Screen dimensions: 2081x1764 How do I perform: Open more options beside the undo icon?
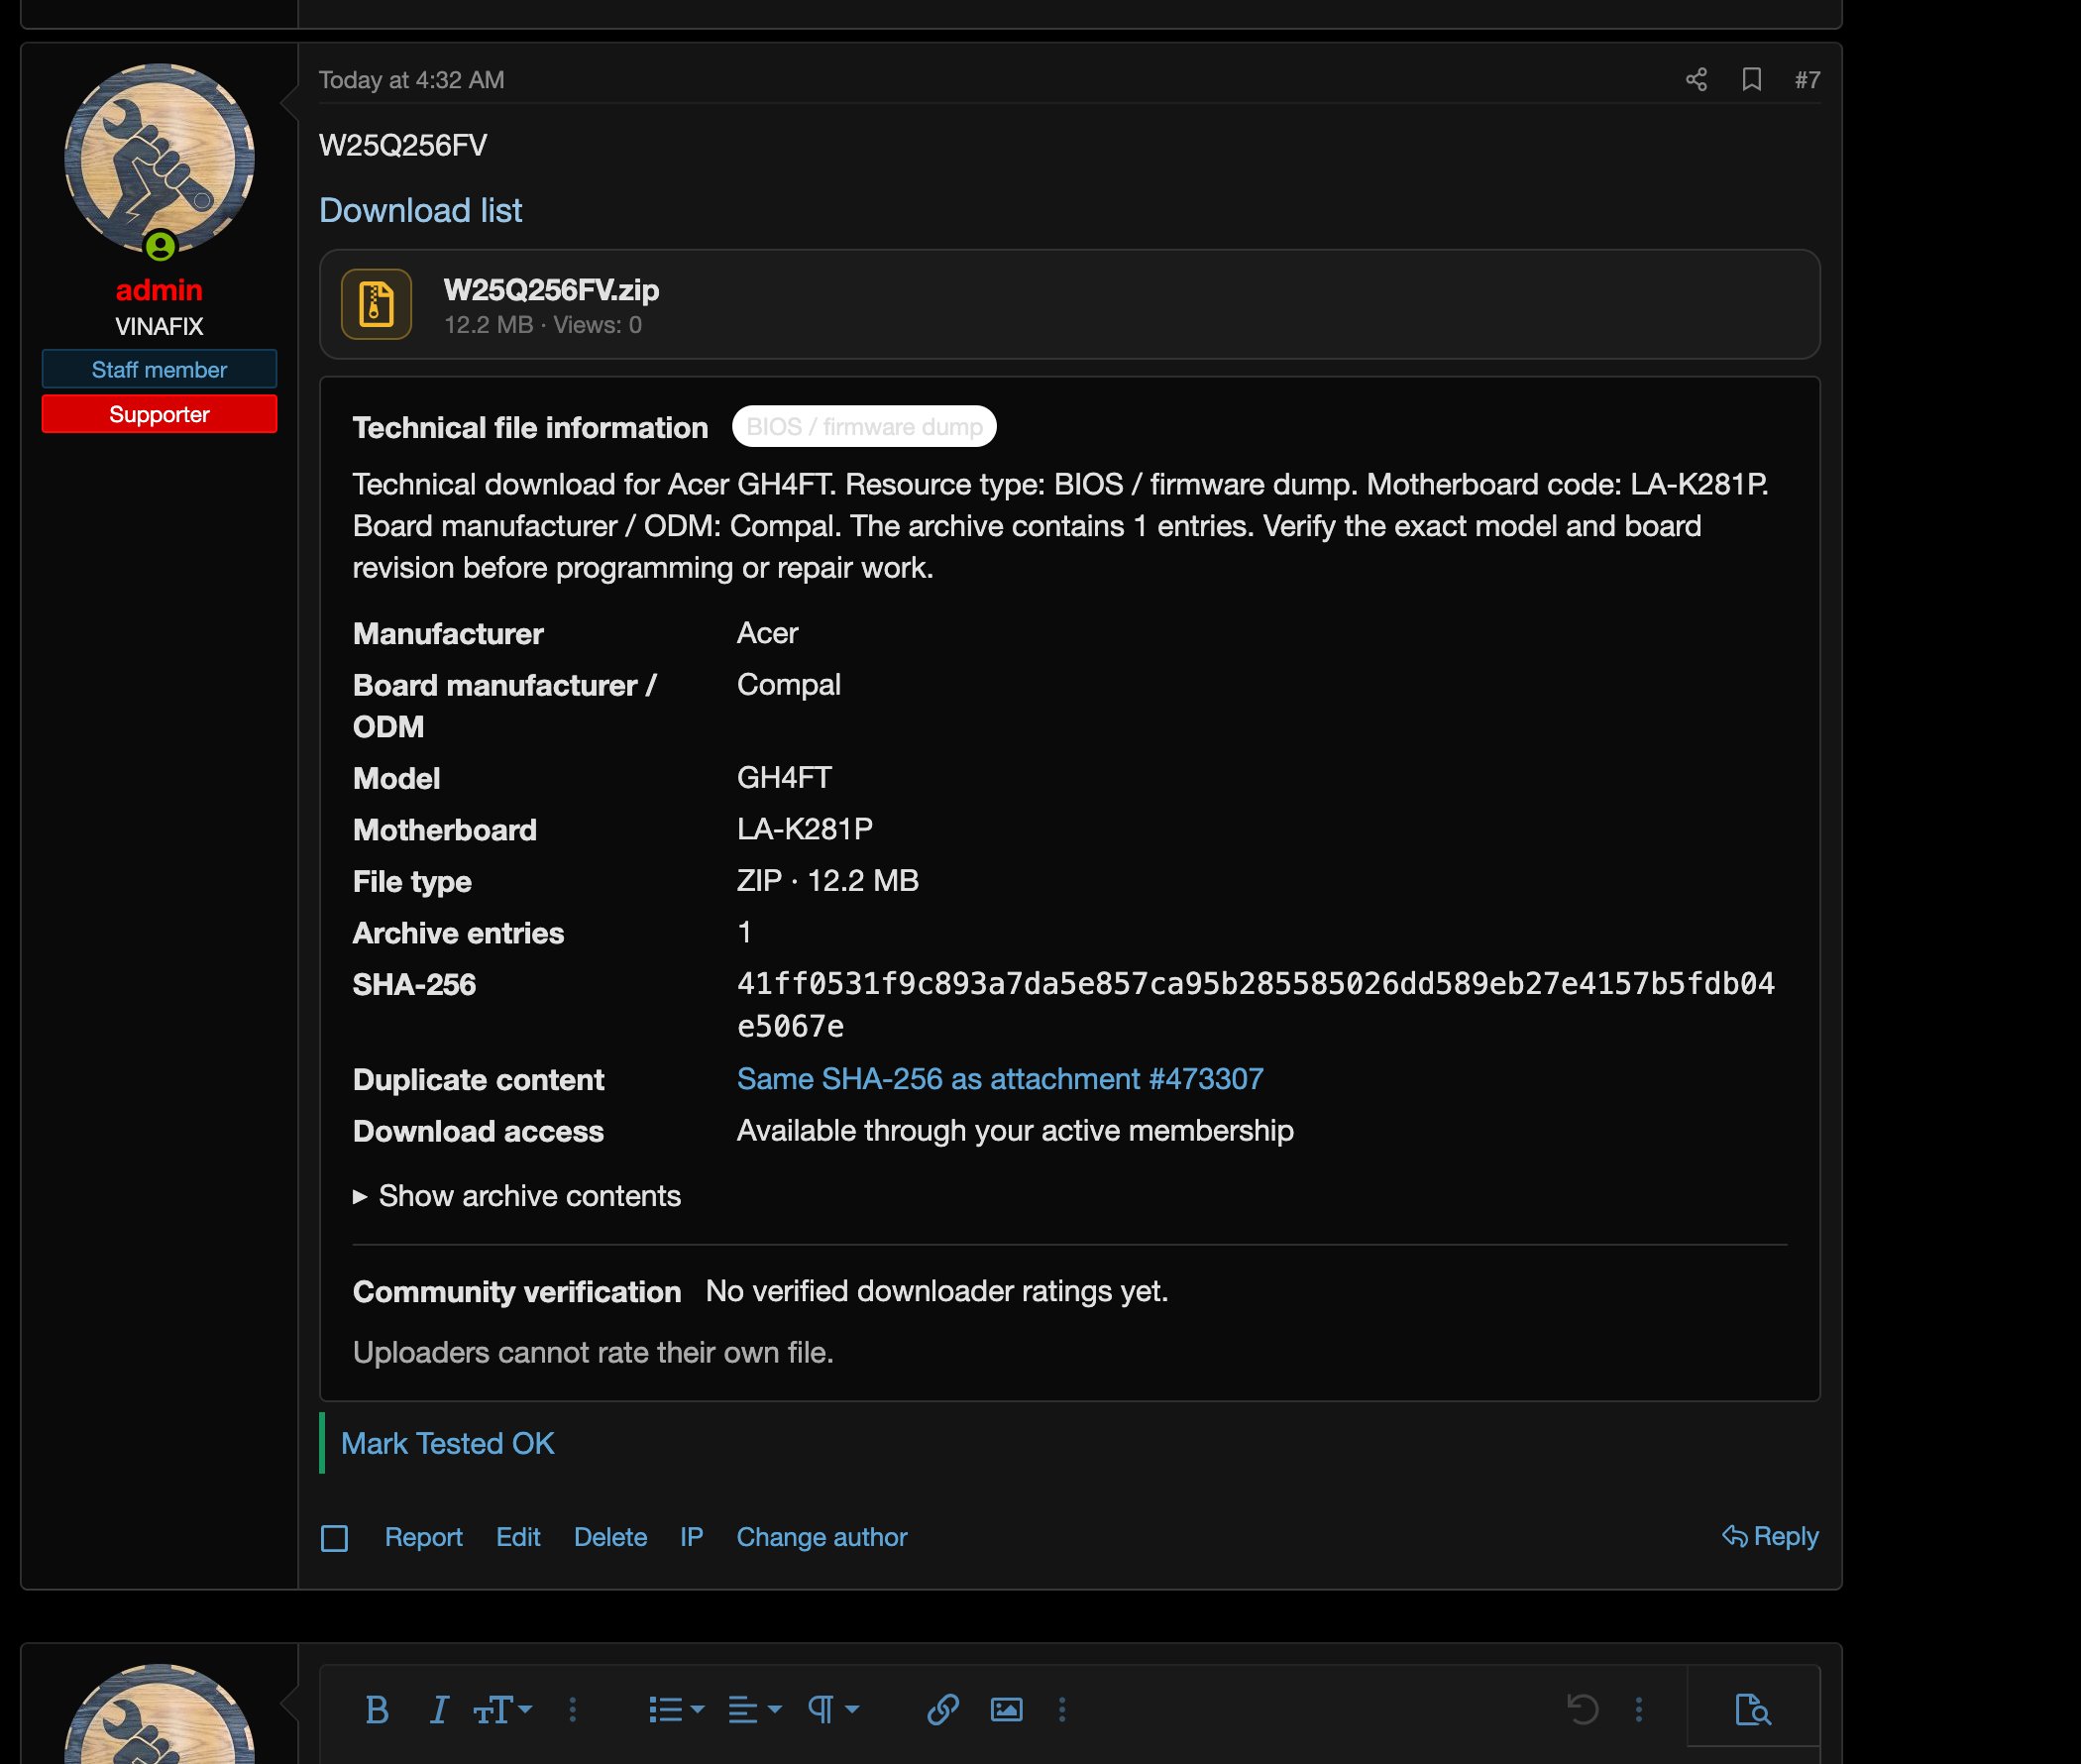click(x=1639, y=1710)
